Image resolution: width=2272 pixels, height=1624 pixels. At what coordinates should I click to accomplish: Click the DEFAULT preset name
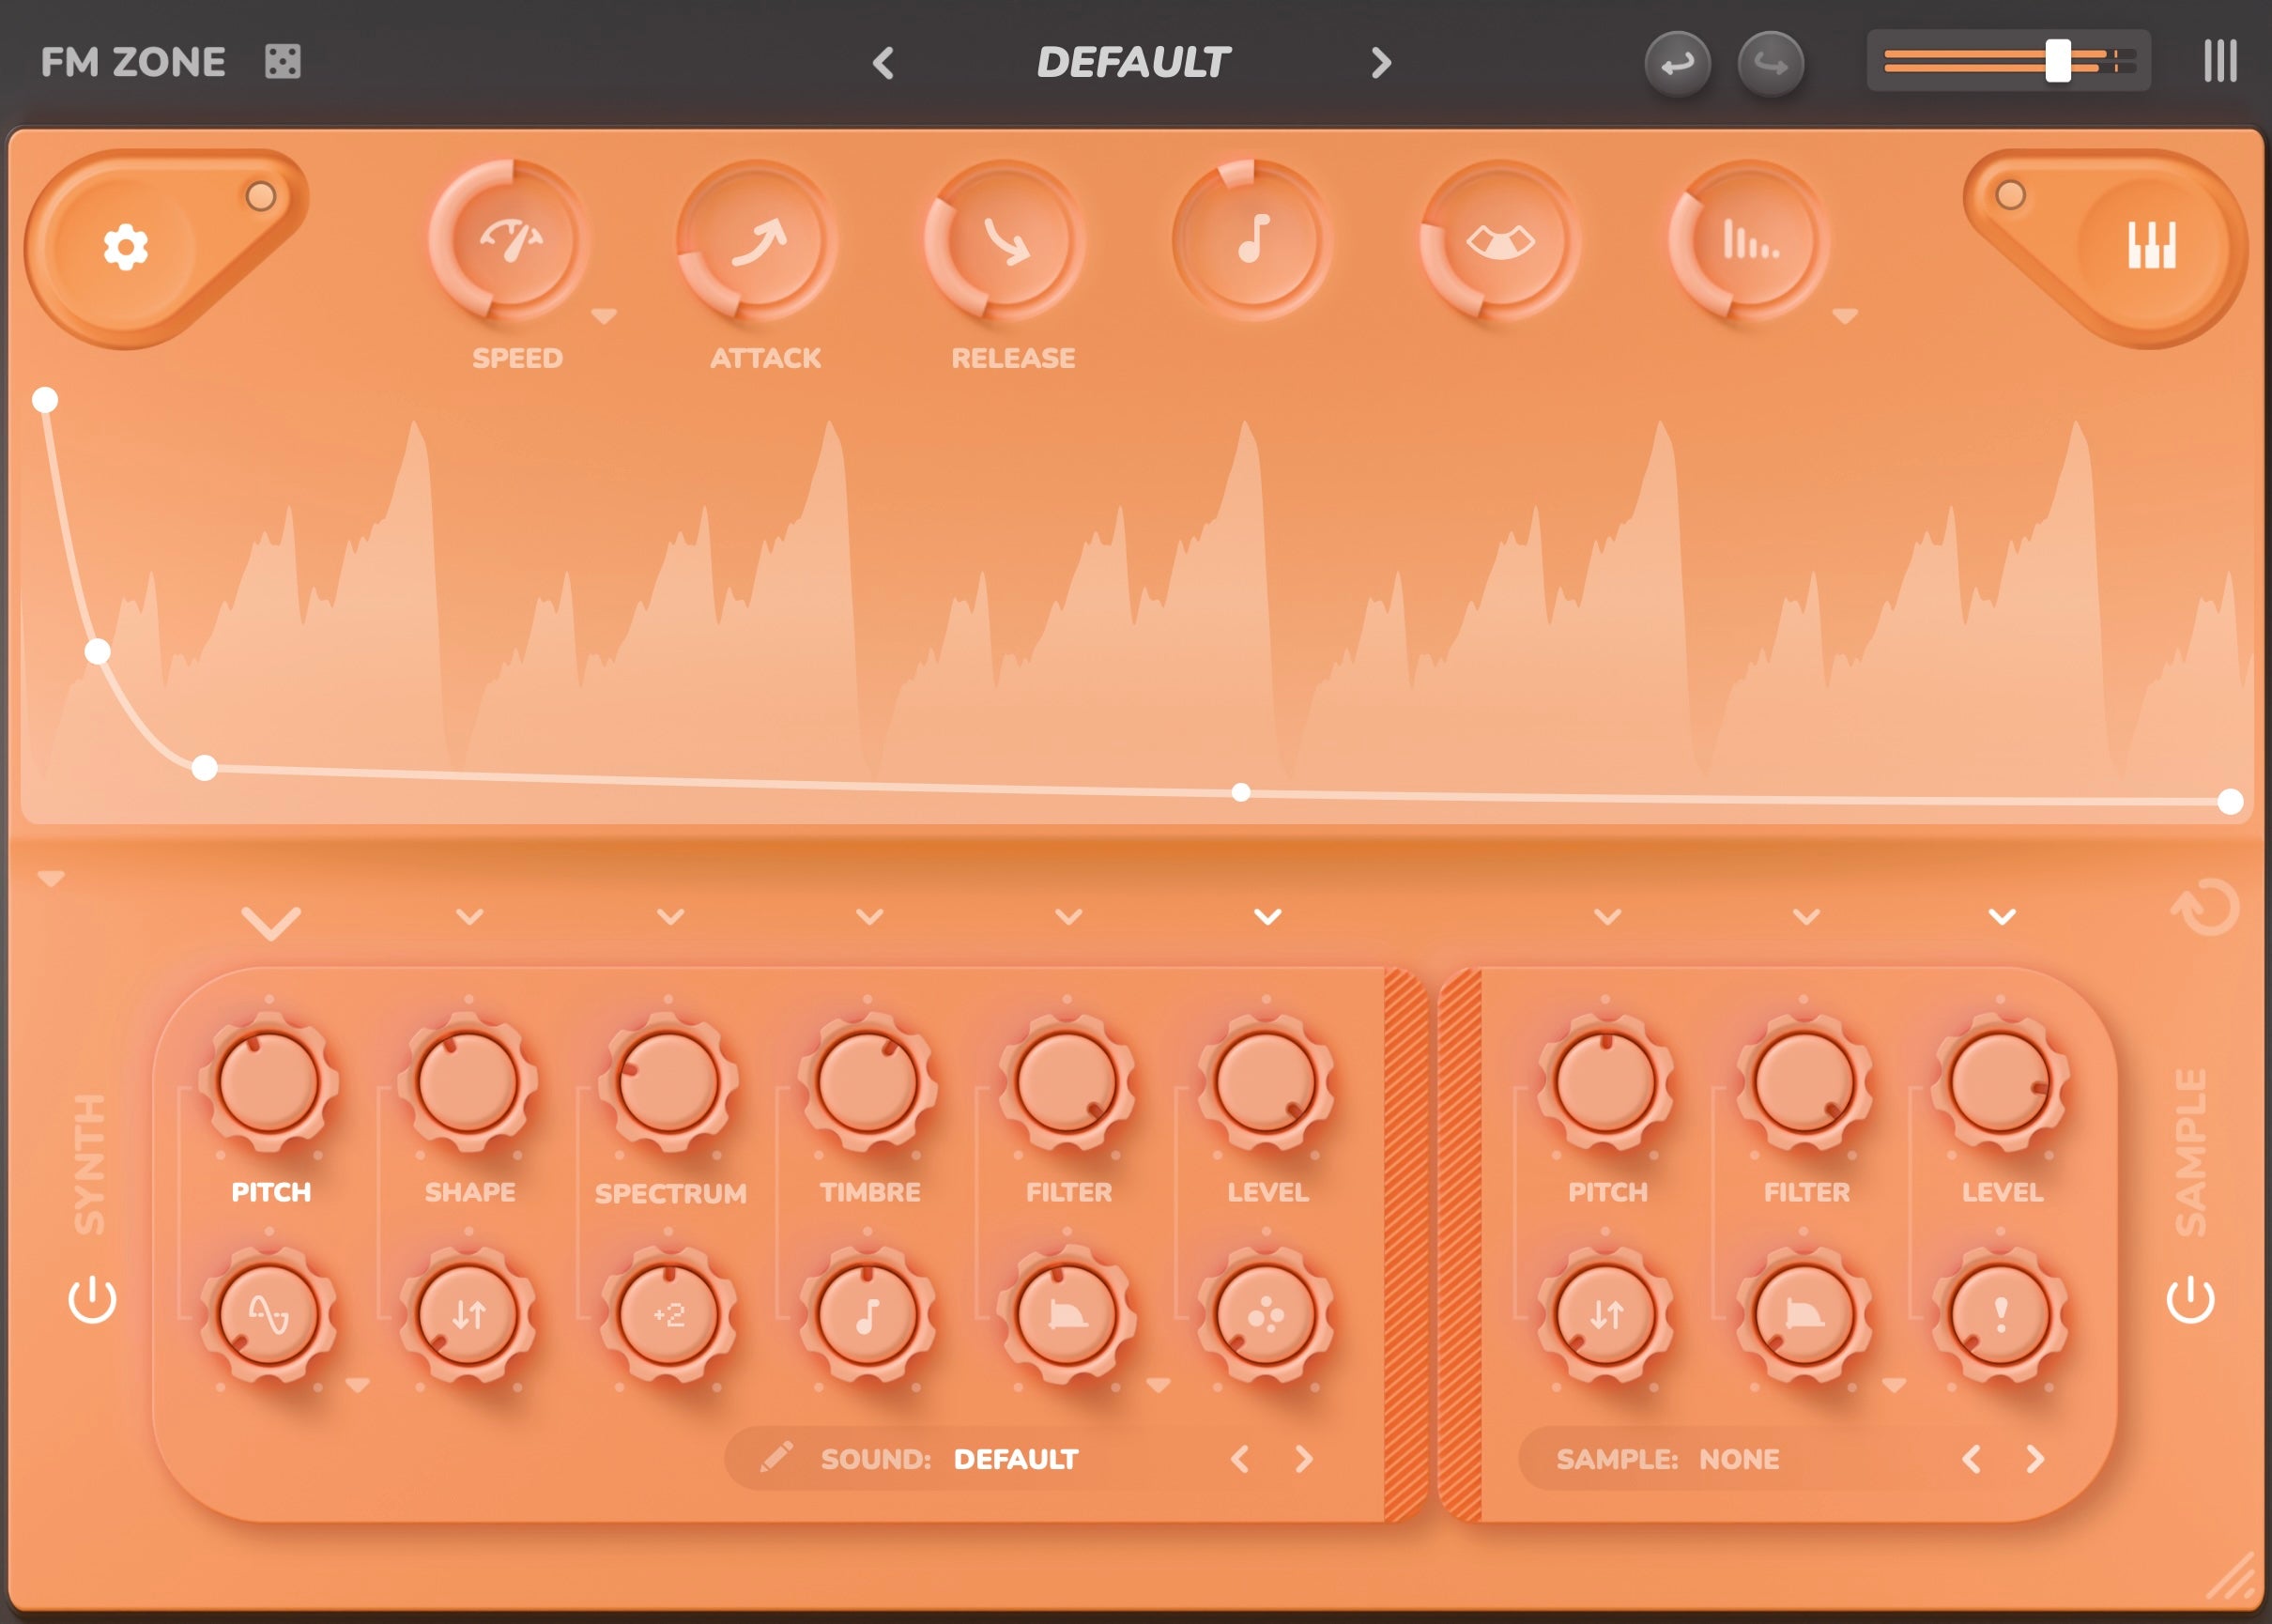pyautogui.click(x=1133, y=63)
